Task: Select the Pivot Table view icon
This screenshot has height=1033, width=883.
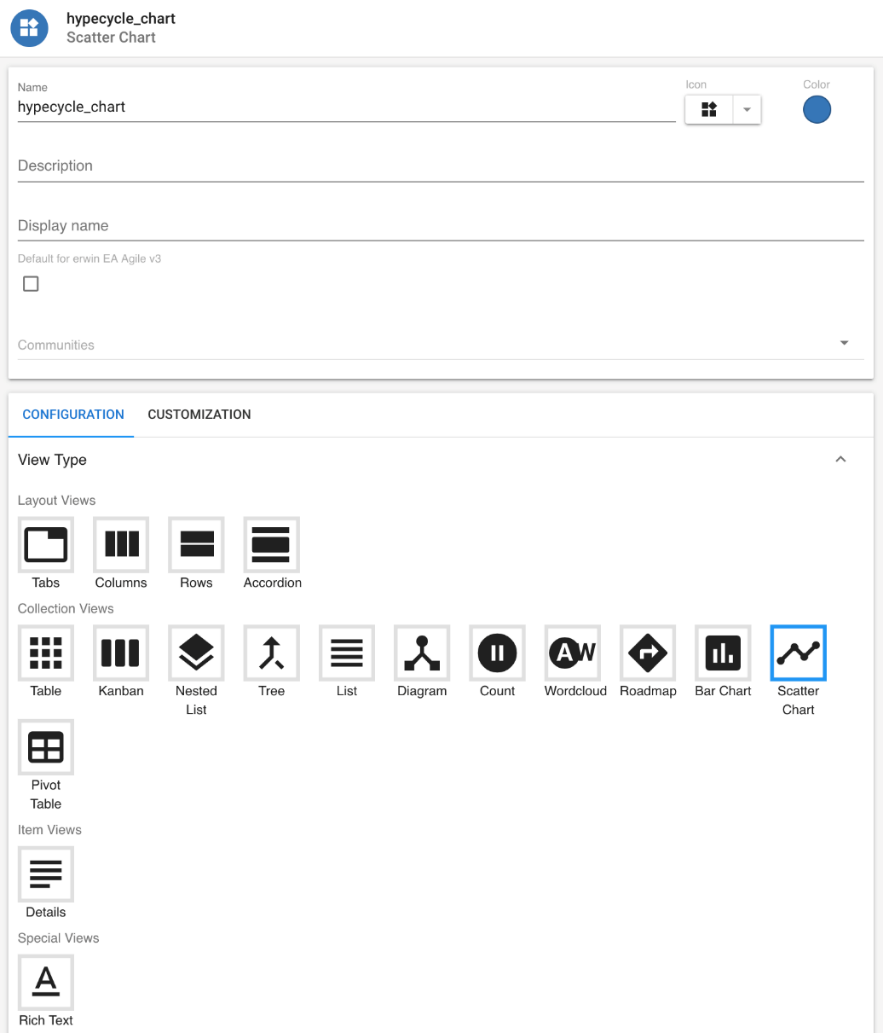Action: tap(45, 746)
